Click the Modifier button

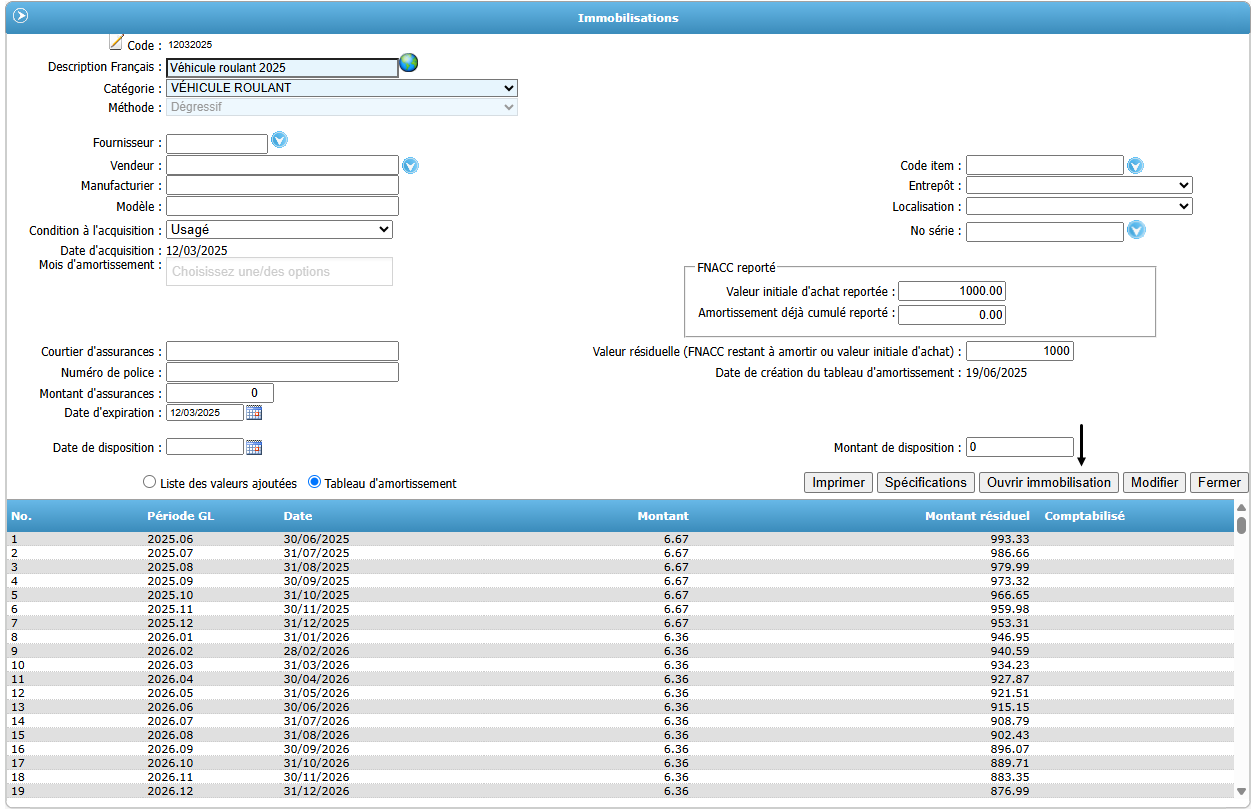1154,483
